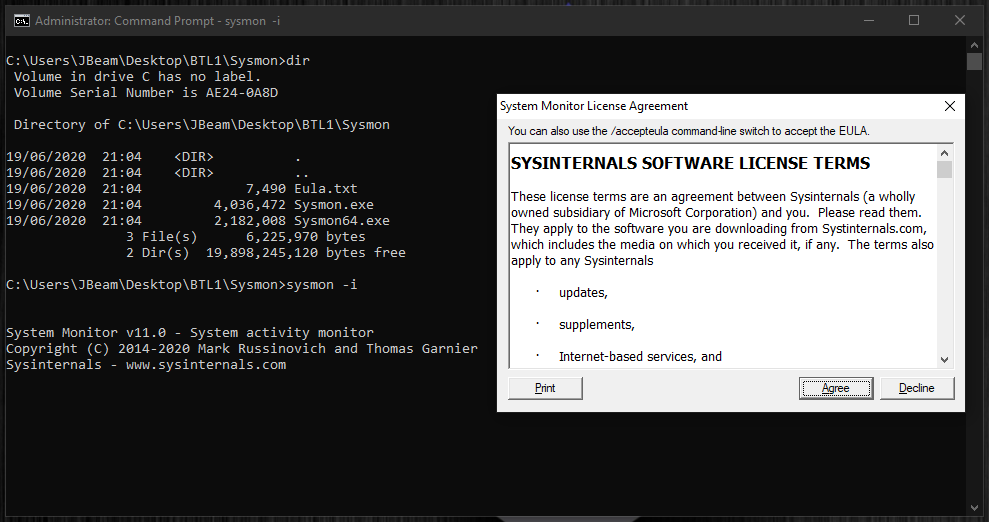Click 'Volume Serial Number is AE24-0A8D' line
This screenshot has width=989, height=522.
pos(146,93)
